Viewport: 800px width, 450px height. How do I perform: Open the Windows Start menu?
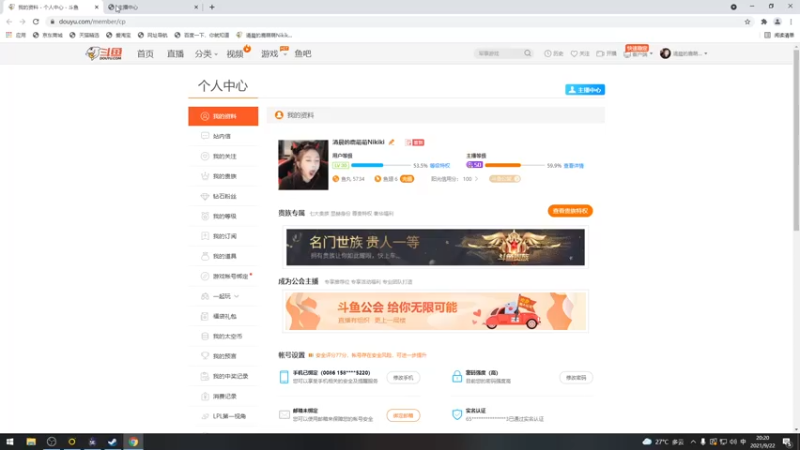[x=10, y=442]
